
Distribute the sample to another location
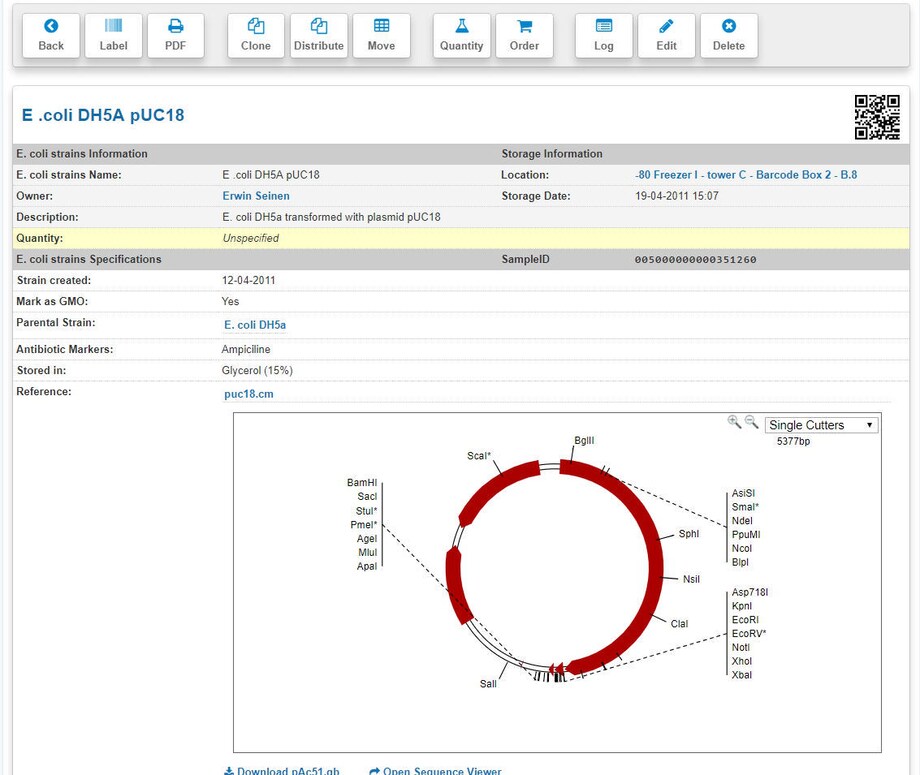tap(319, 36)
